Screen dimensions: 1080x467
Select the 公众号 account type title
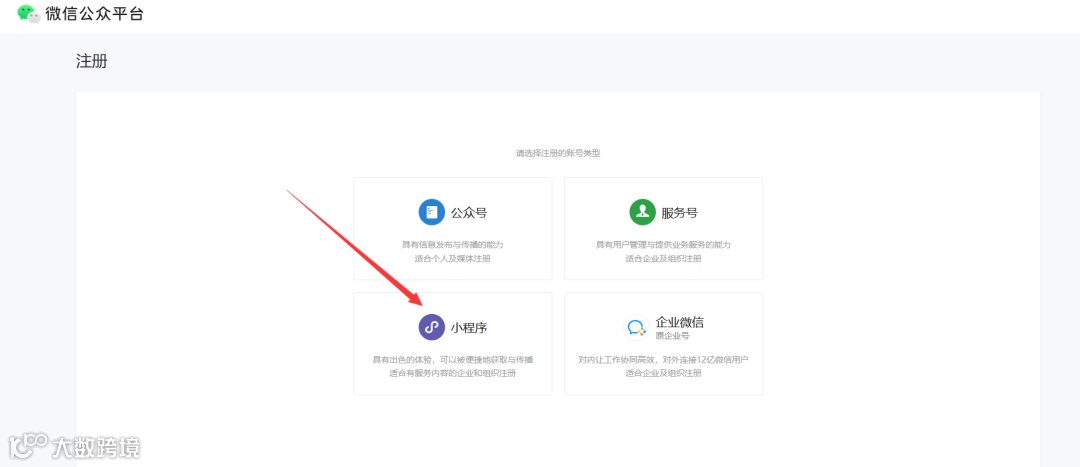pyautogui.click(x=469, y=213)
